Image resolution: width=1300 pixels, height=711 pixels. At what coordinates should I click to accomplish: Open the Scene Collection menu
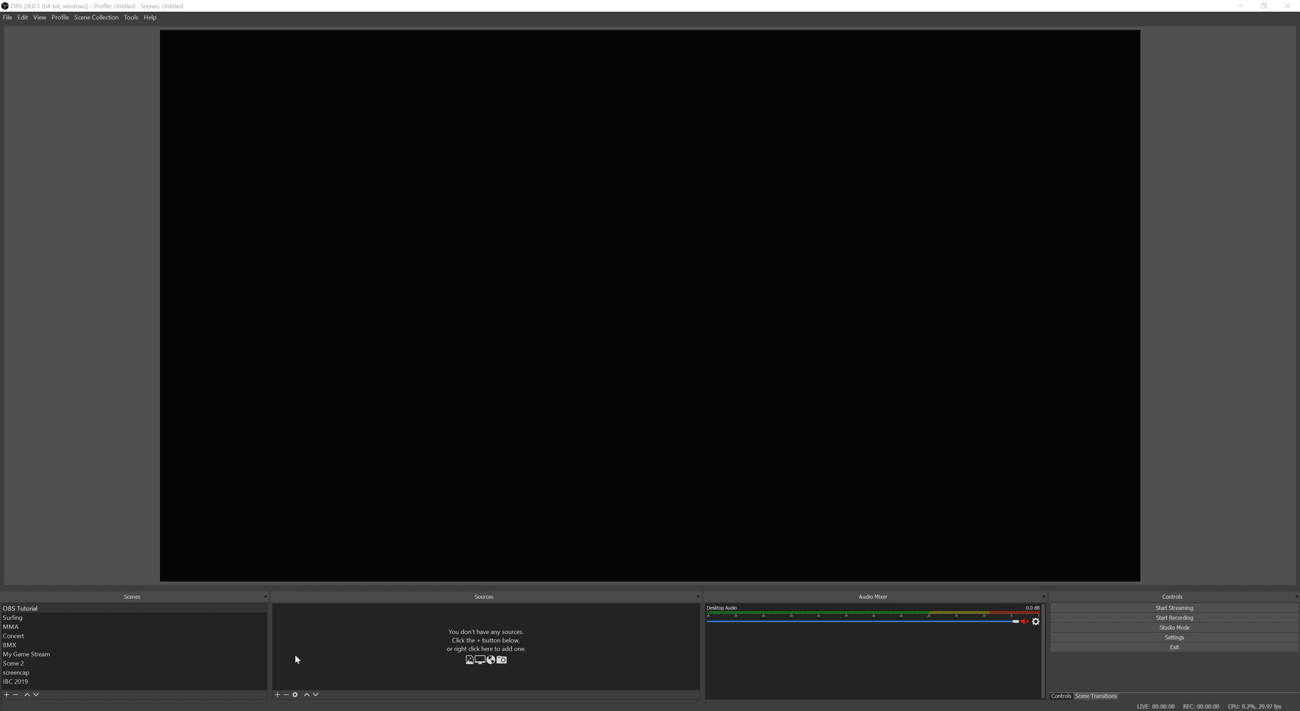click(x=96, y=17)
